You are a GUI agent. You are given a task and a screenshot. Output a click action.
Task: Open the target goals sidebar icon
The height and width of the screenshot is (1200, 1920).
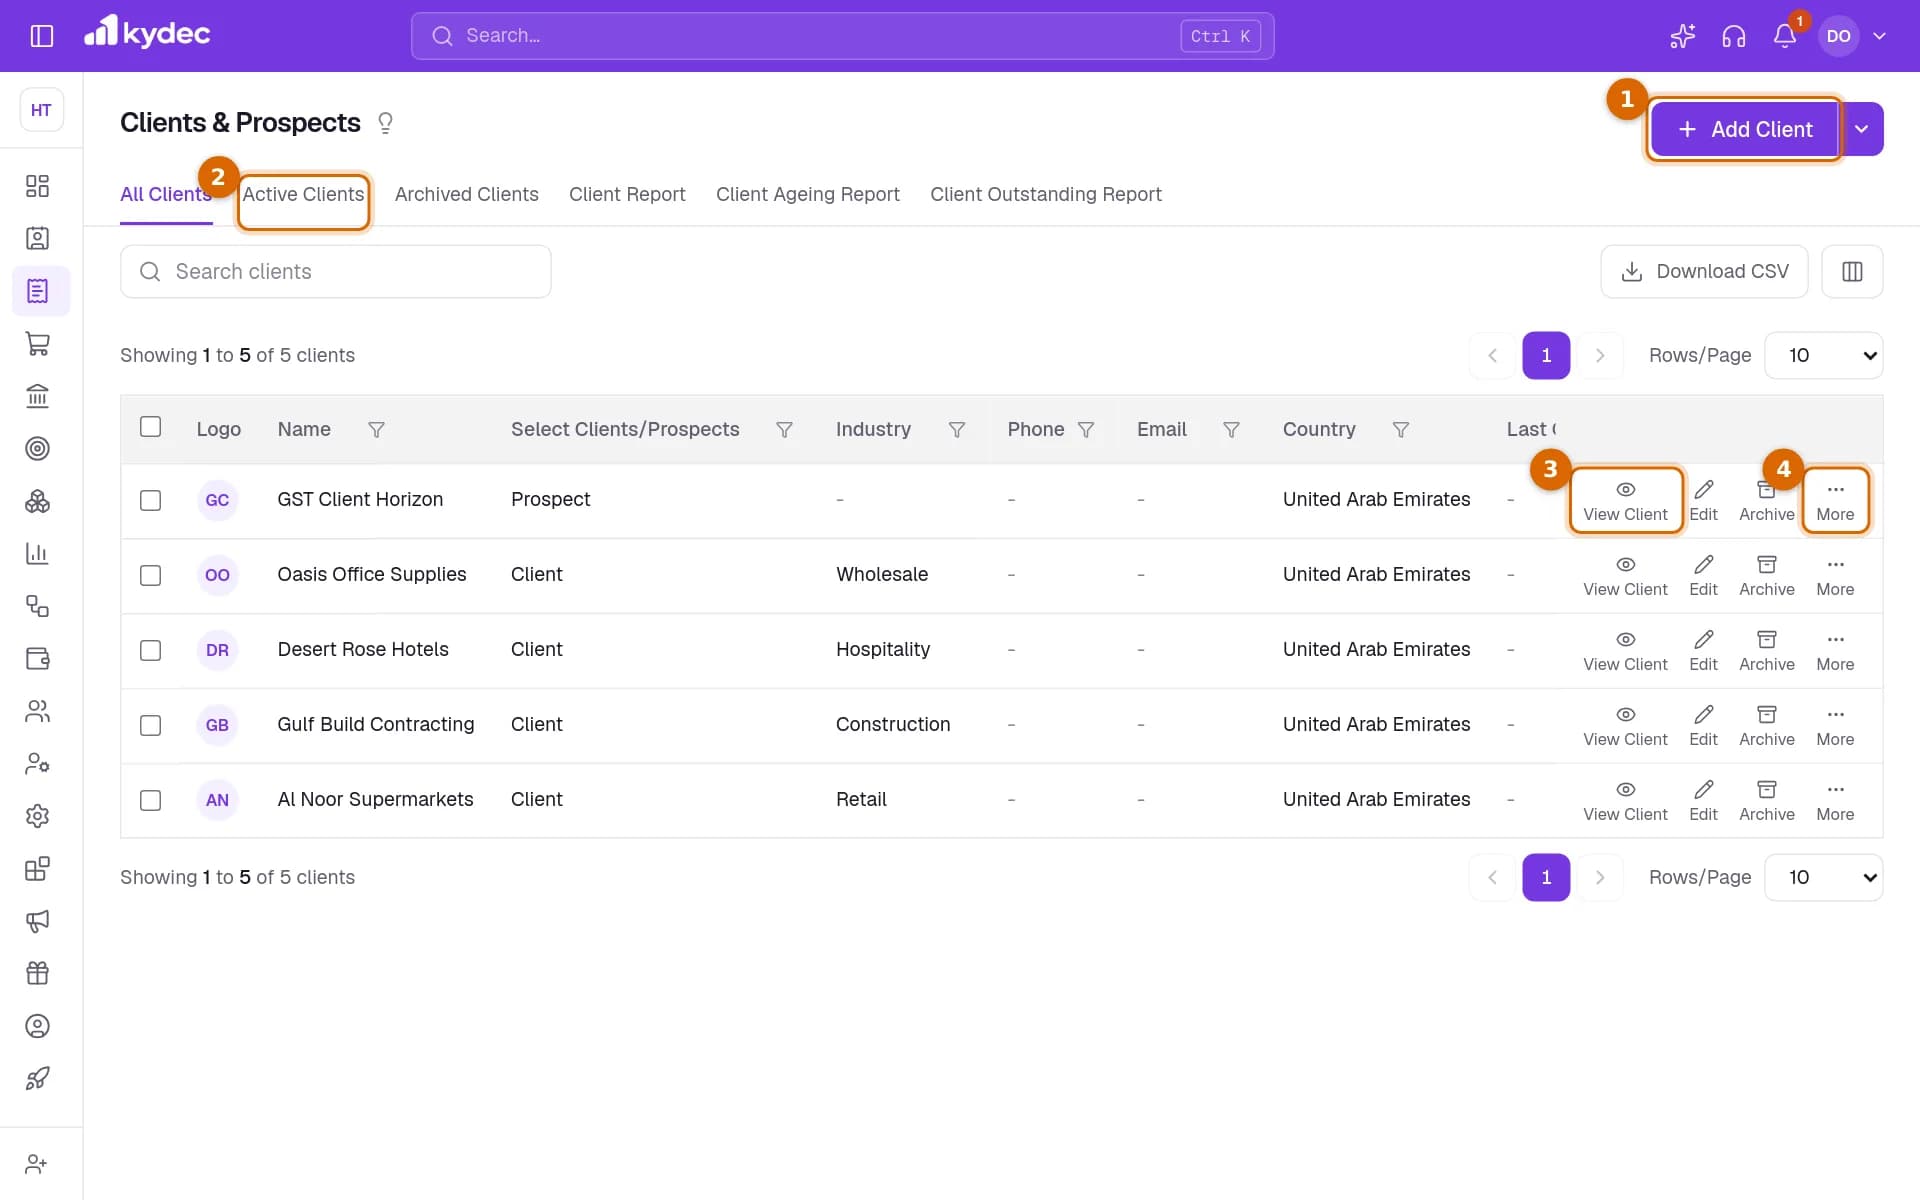click(x=37, y=449)
